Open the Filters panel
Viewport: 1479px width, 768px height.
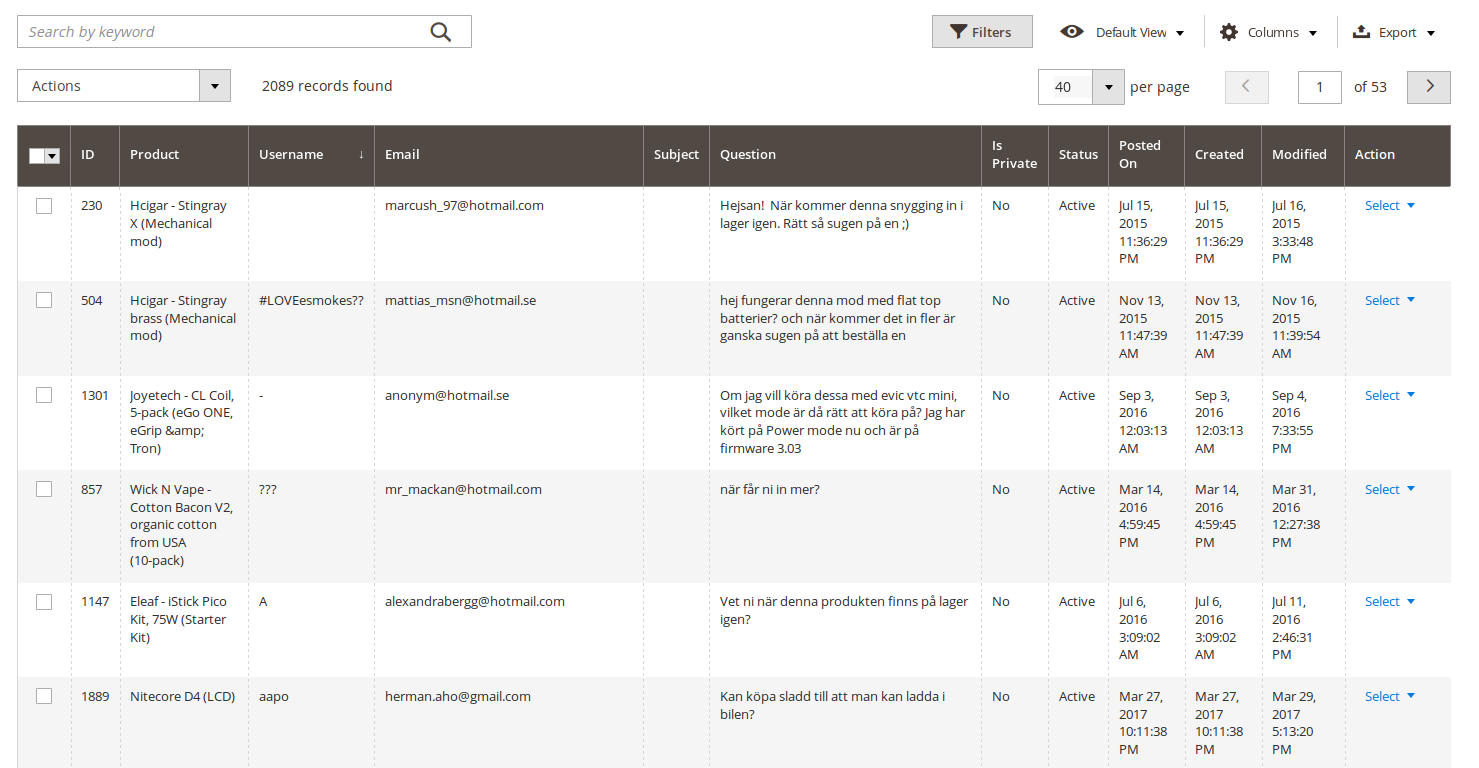coord(982,32)
